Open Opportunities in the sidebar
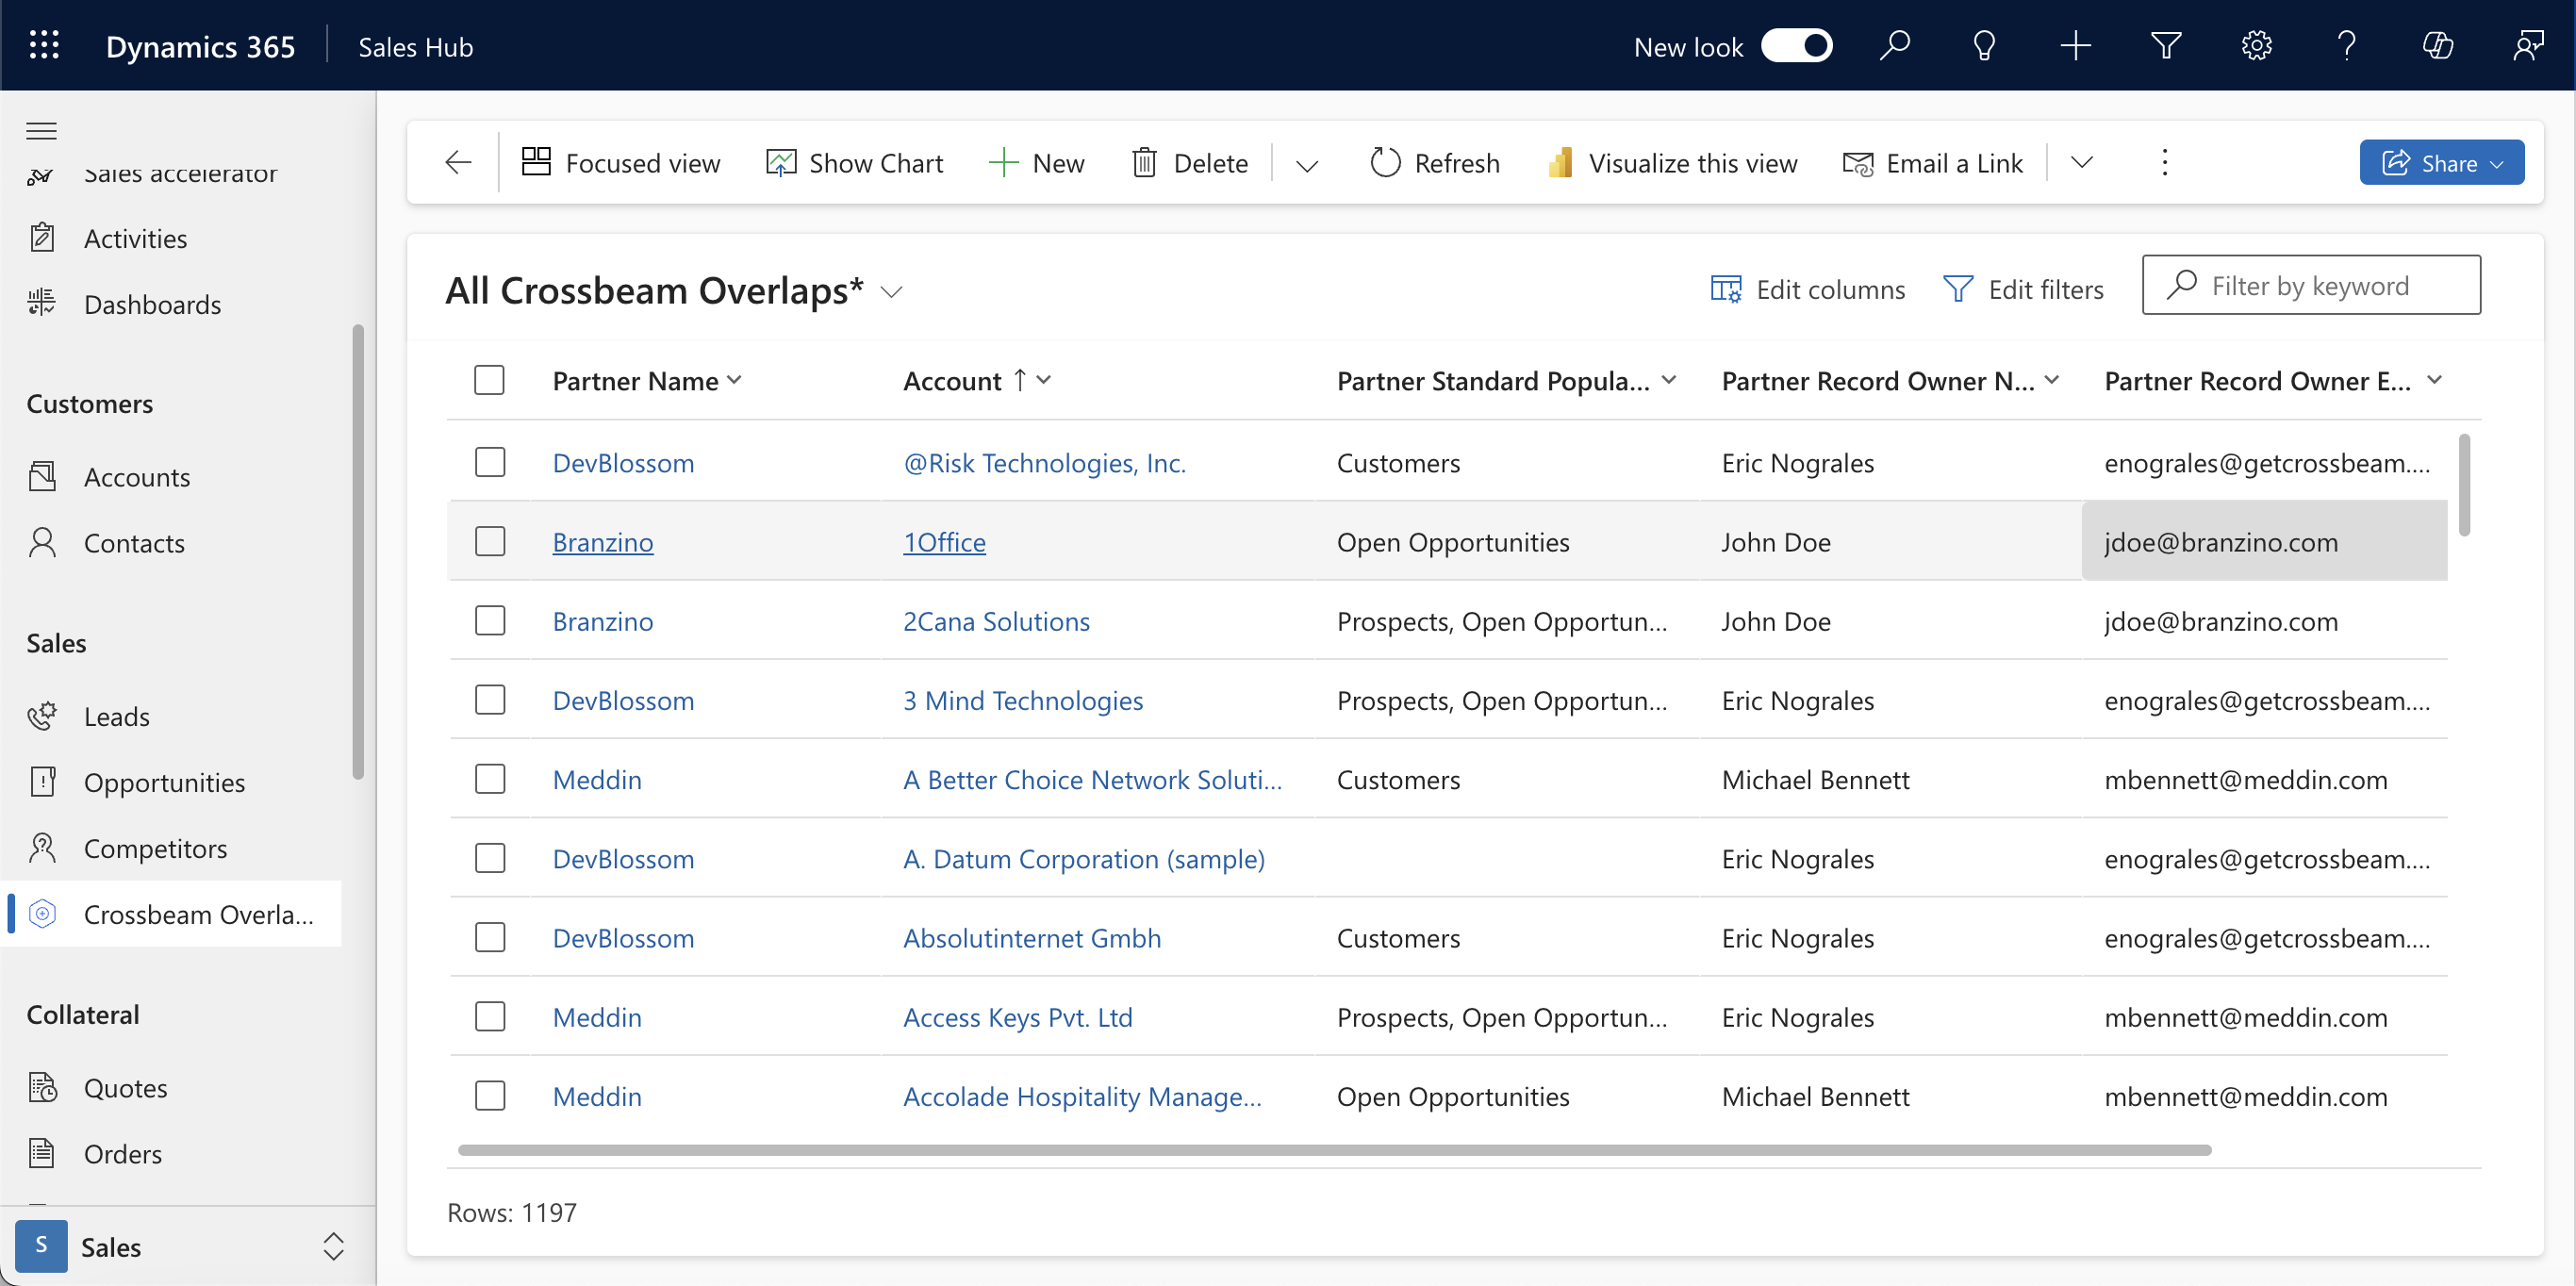 [x=164, y=782]
